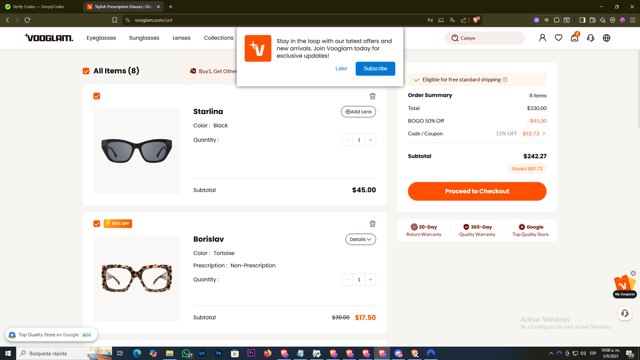Open Firefox from the taskbar
This screenshot has height=360, width=640.
[268, 353]
